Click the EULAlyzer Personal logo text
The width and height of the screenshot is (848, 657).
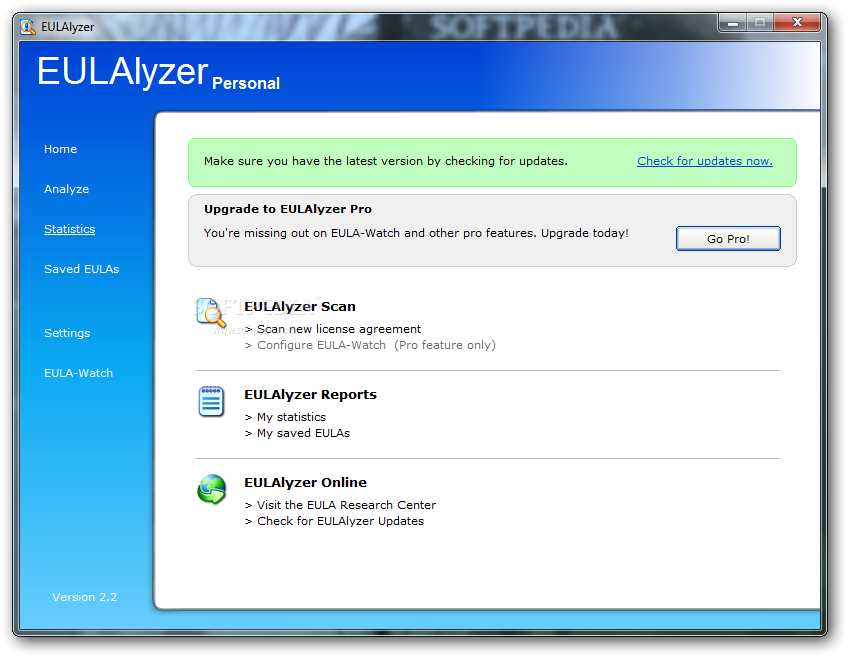[158, 73]
